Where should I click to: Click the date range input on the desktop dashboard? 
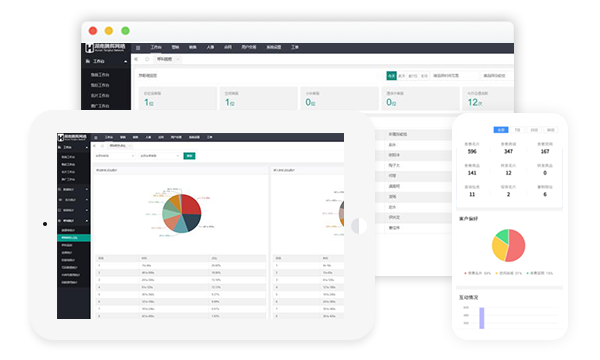click(455, 76)
